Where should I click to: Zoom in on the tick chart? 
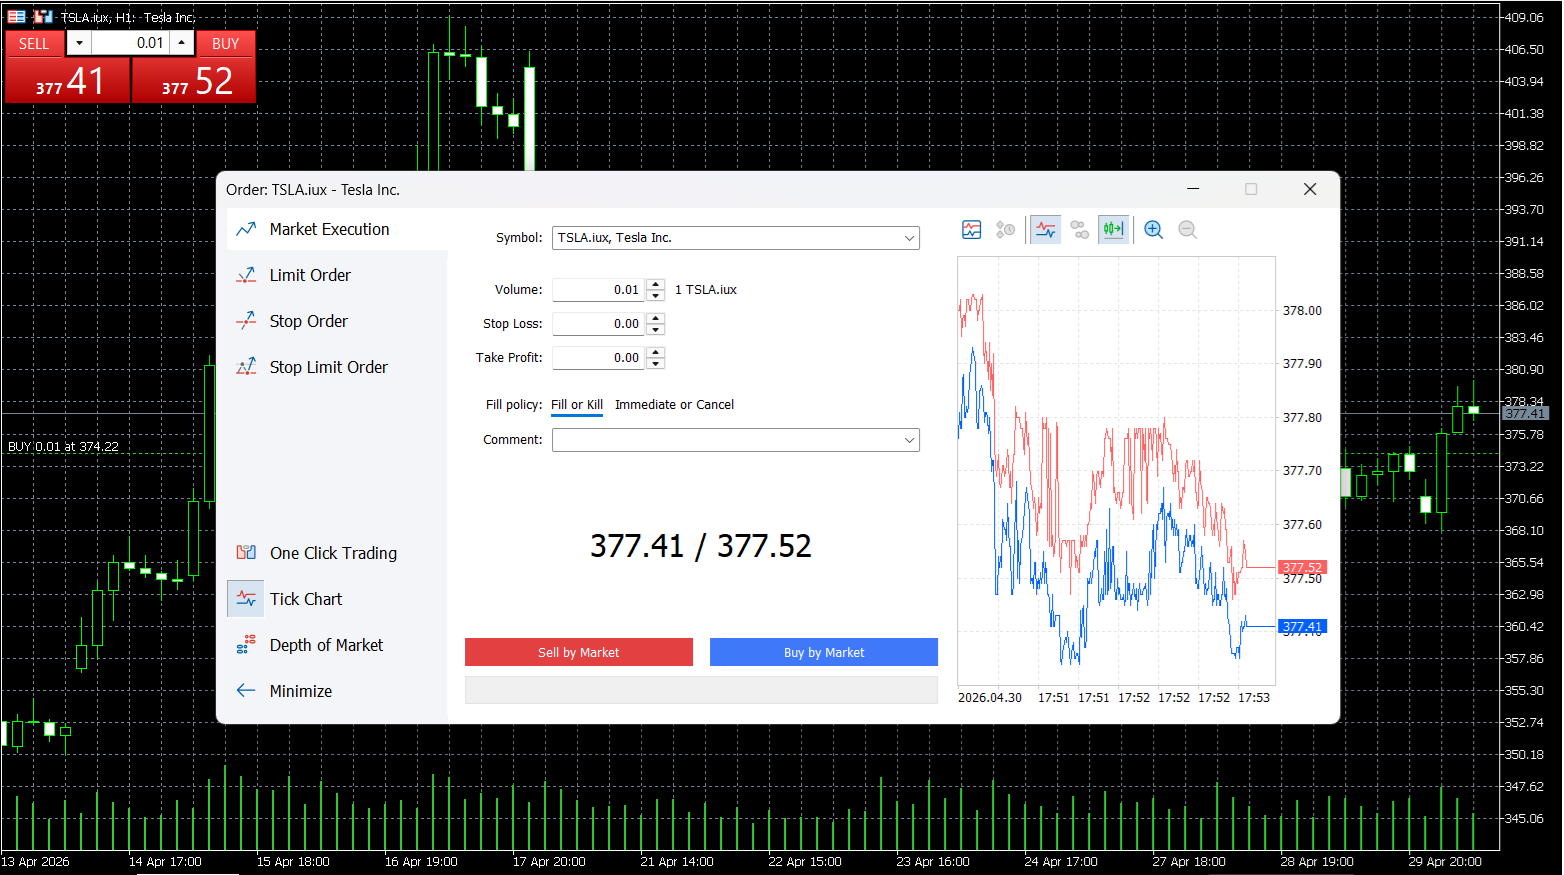(x=1154, y=230)
